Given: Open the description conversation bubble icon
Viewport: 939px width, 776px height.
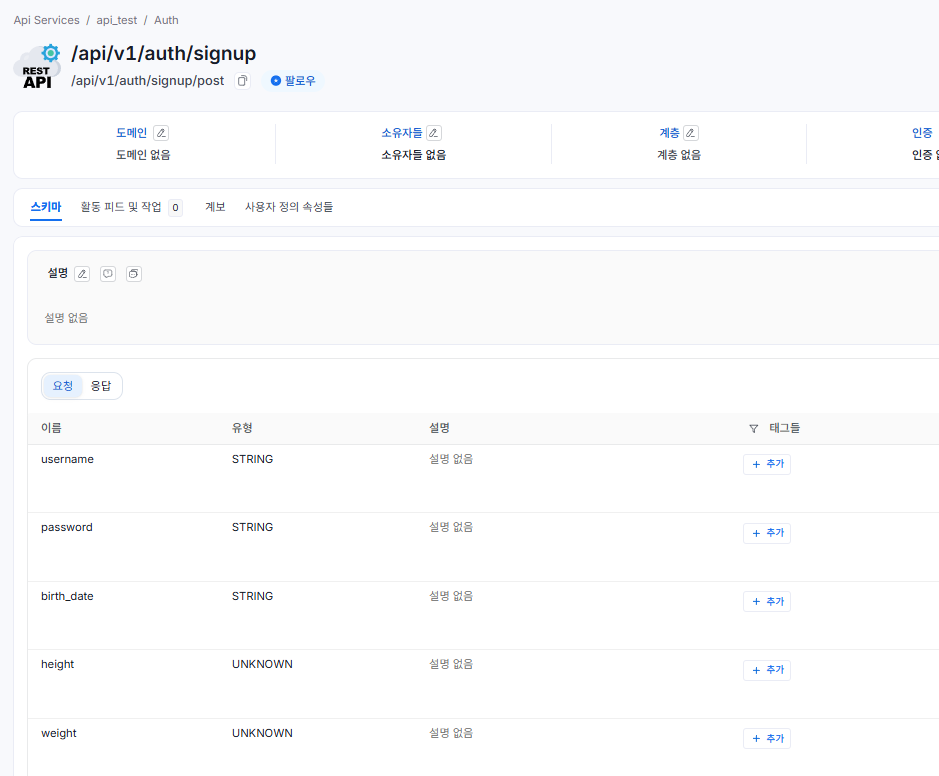Looking at the screenshot, I should coord(108,274).
